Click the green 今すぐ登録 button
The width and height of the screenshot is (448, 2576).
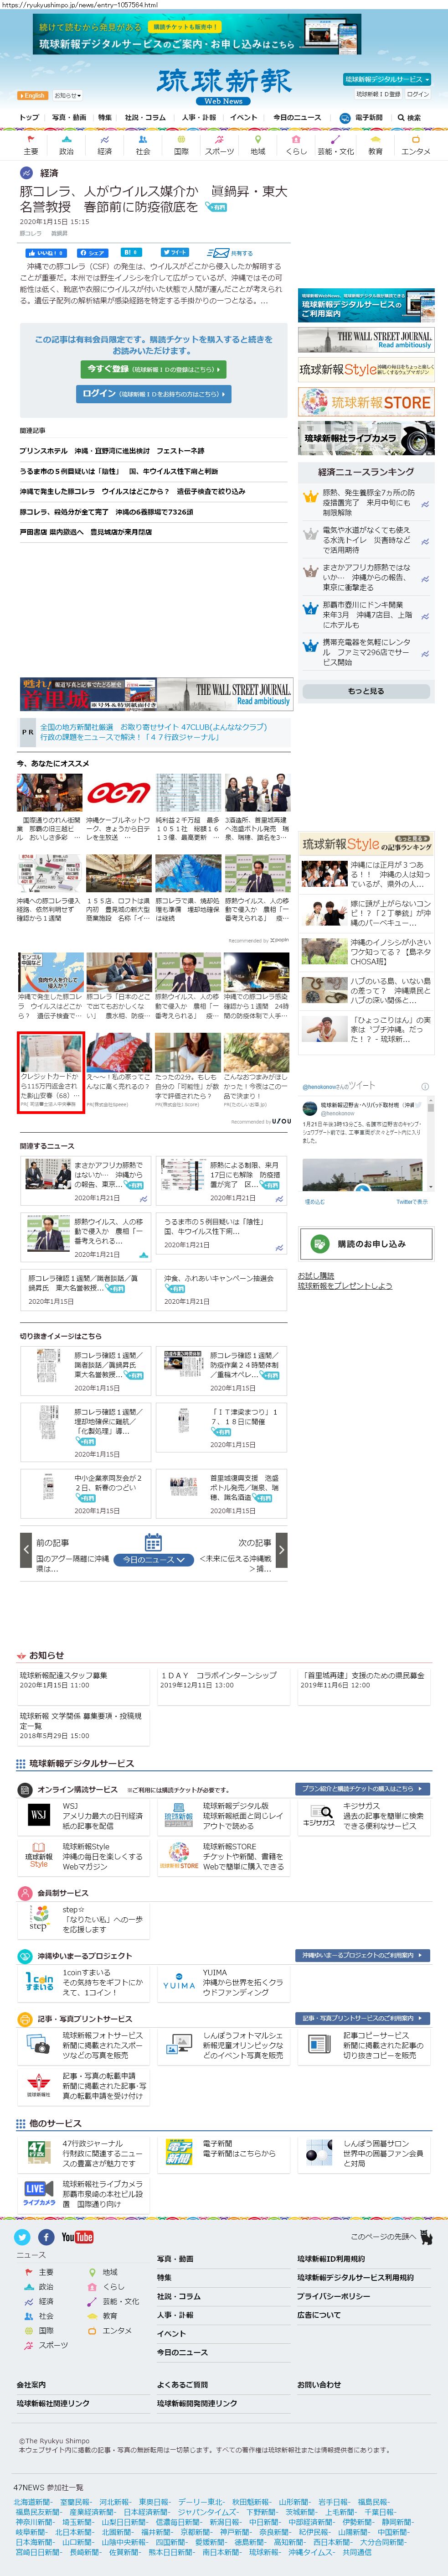153,369
